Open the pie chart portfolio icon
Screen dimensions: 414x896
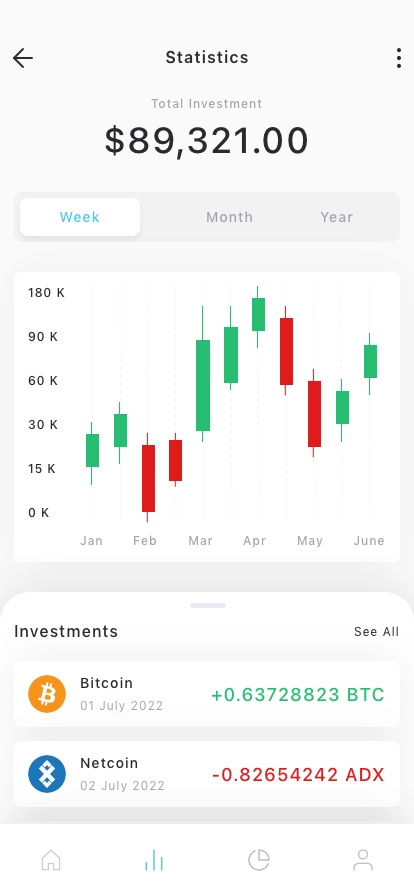pos(258,859)
